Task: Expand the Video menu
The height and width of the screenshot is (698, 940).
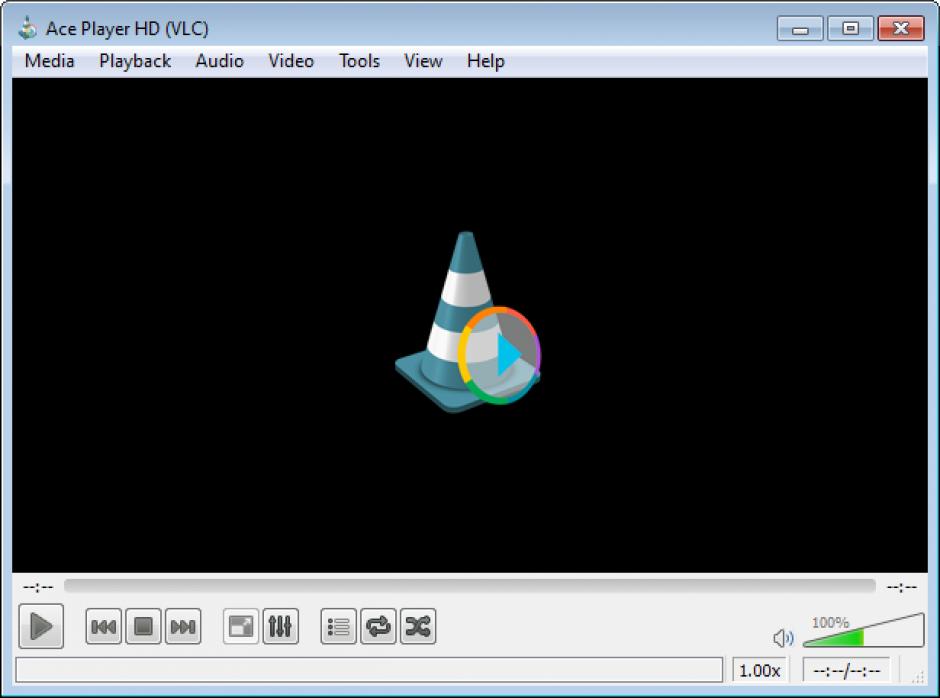Action: point(291,61)
